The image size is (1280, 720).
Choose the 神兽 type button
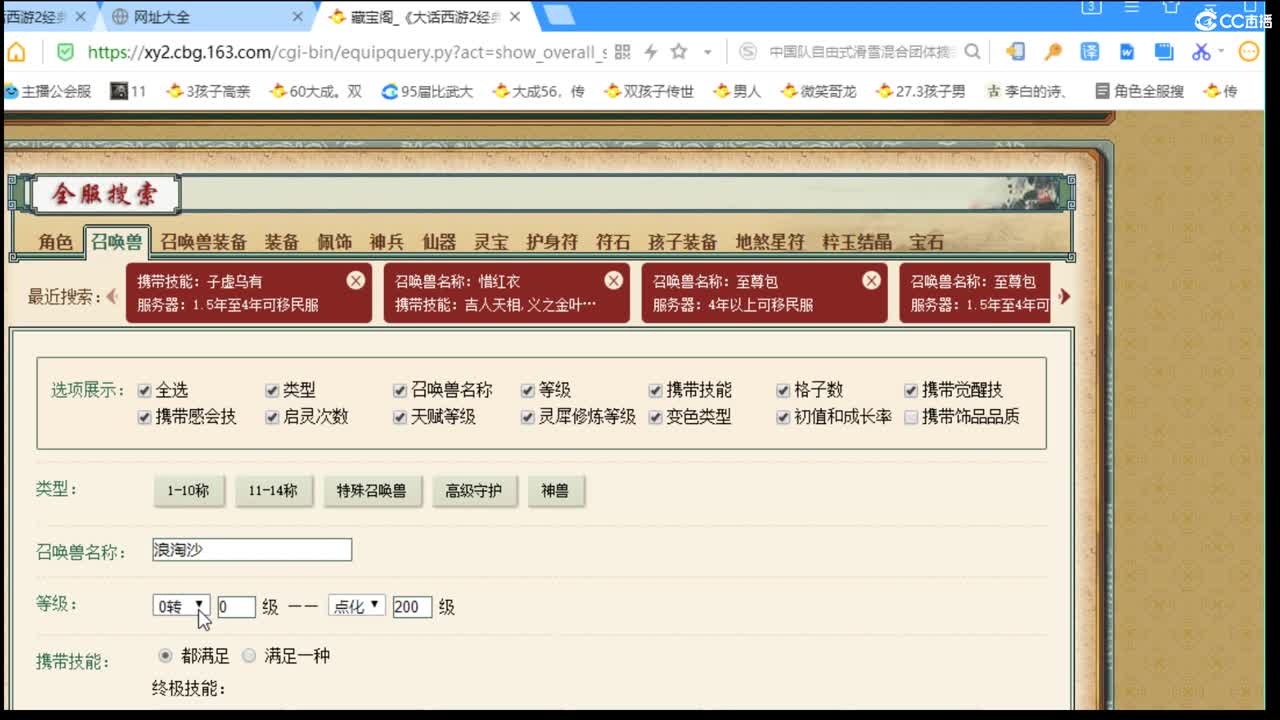(x=555, y=491)
